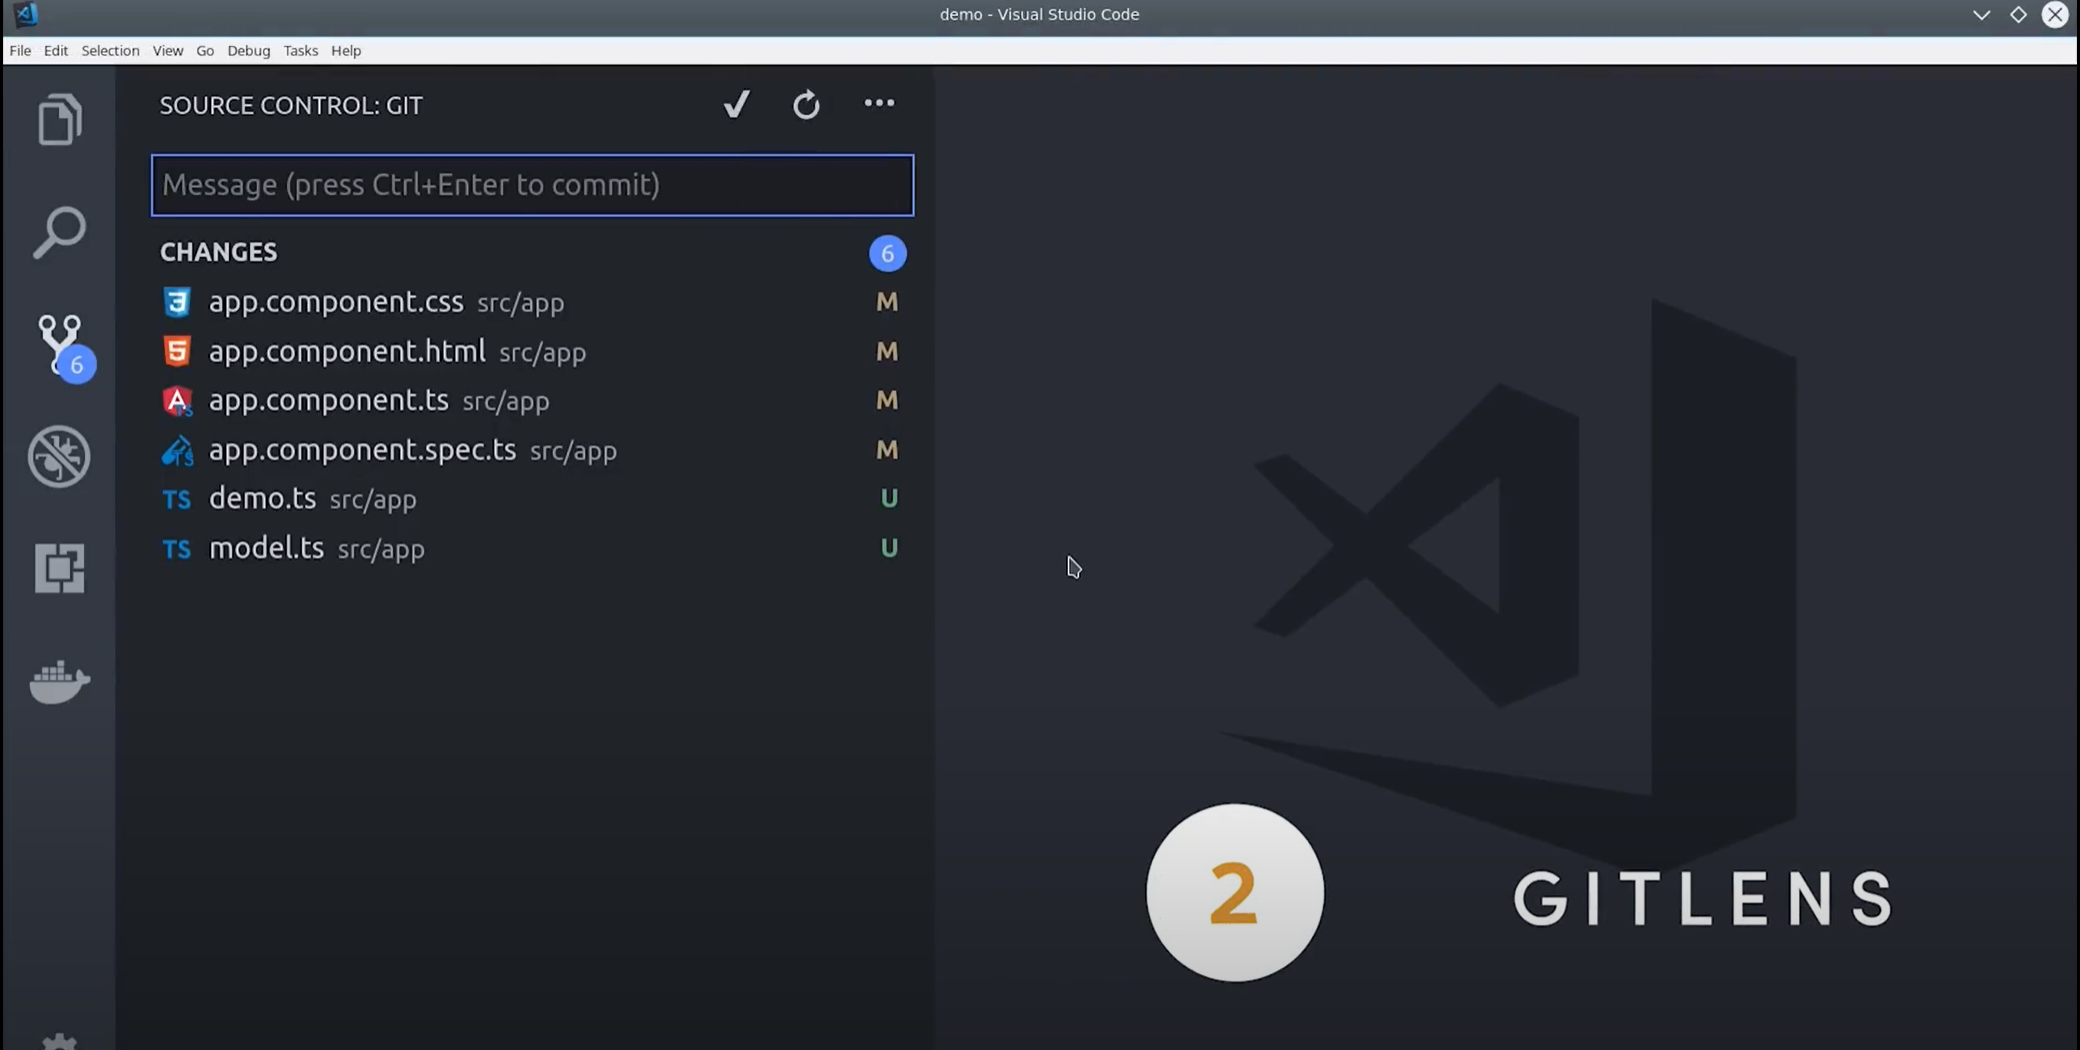Screen dimensions: 2080x1050
Task: Commit changes with the checkmark icon
Action: 737,104
